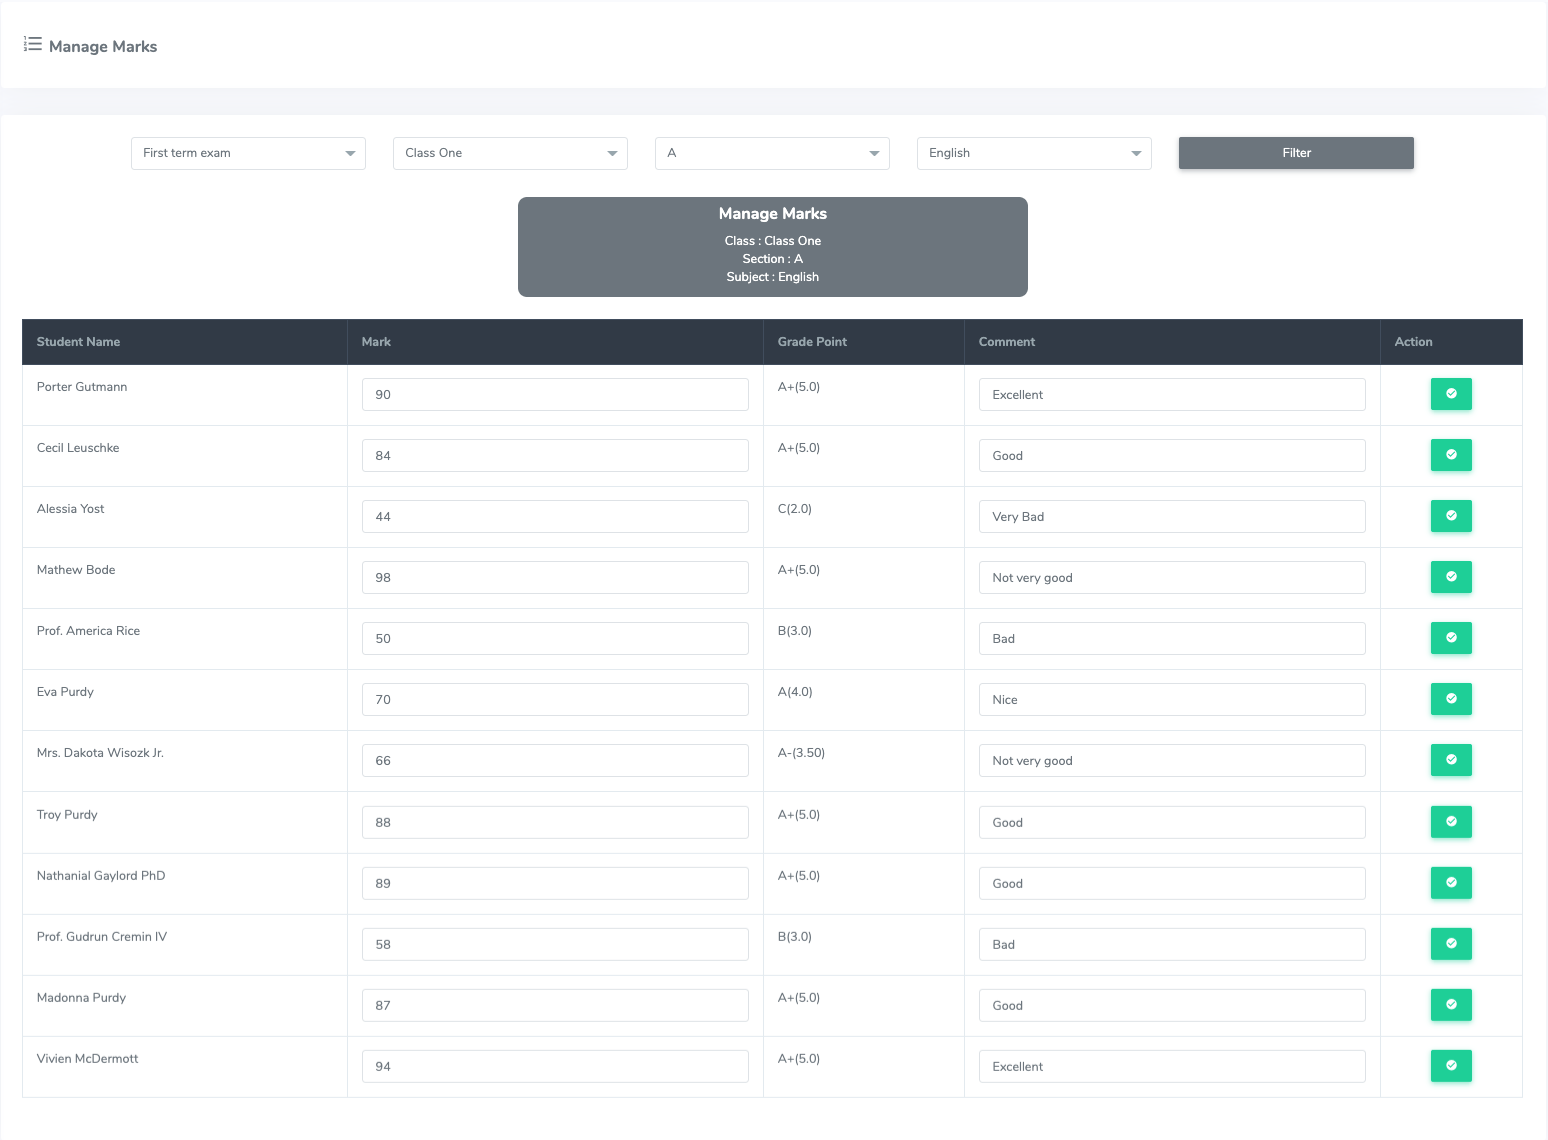Click the list icon beside Manage Marks title
Screen dimensions: 1548x1140
(33, 45)
